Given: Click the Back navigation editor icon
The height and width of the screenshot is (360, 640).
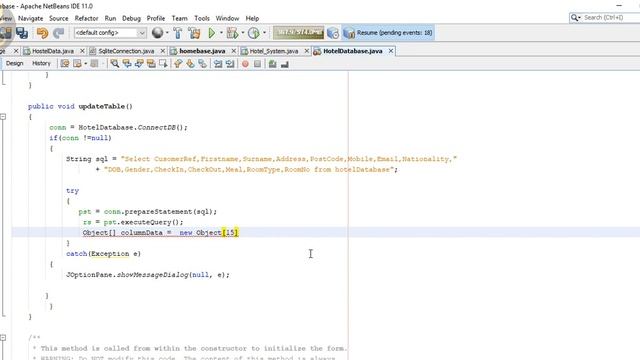Looking at the screenshot, I should (x=77, y=64).
